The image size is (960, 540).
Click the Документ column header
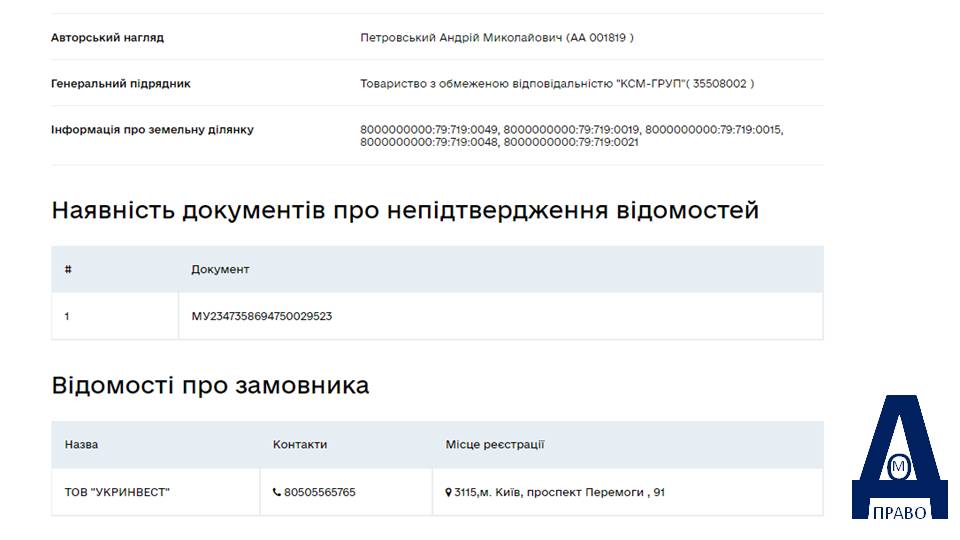(220, 269)
